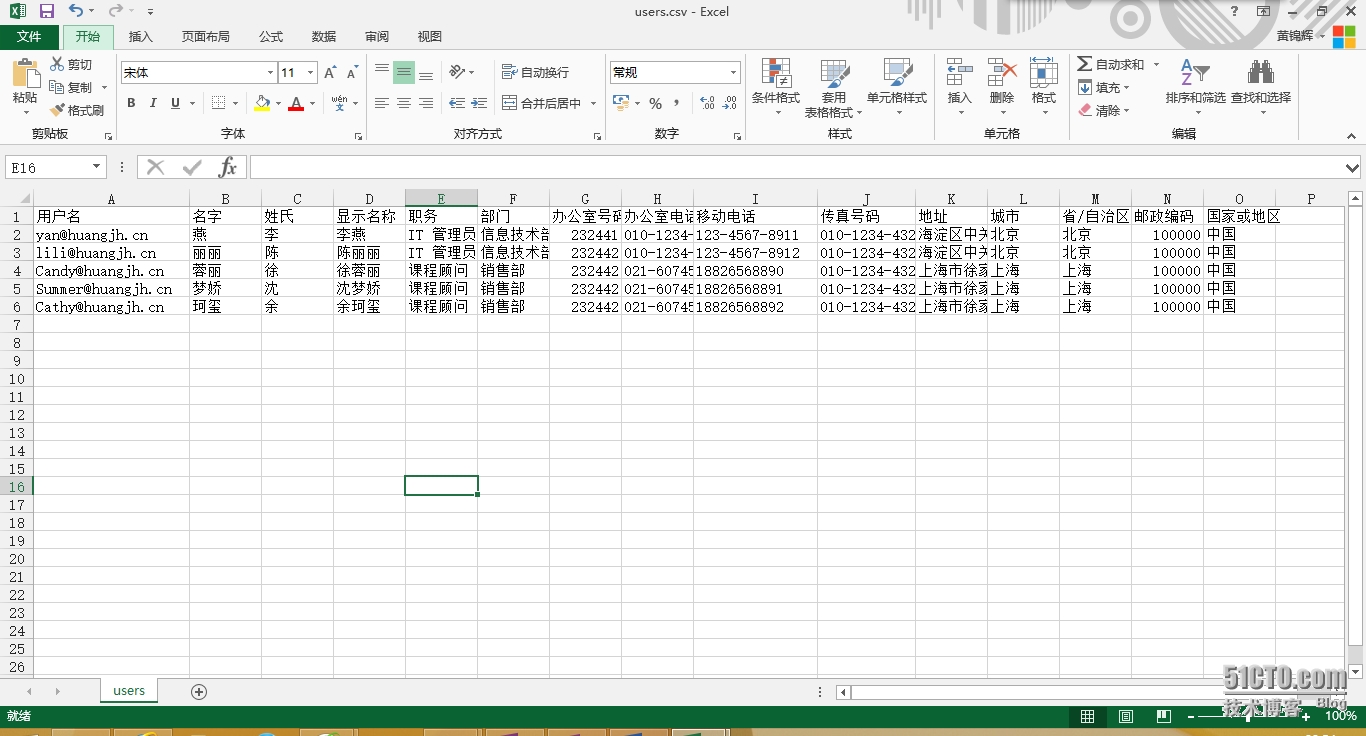Toggle Merge & Center (合并后居中)

pyautogui.click(x=540, y=103)
